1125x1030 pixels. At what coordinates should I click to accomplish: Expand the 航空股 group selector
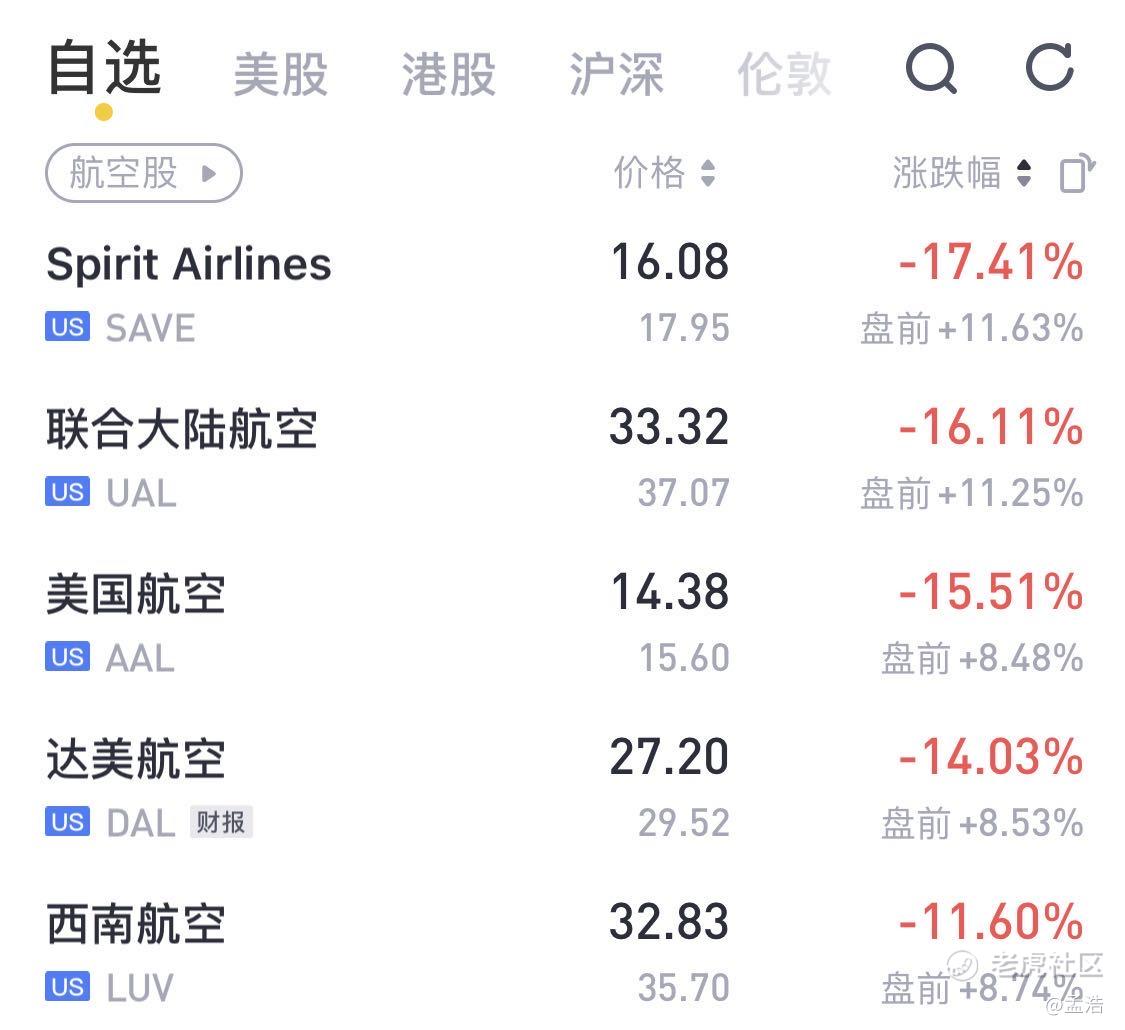coord(143,173)
